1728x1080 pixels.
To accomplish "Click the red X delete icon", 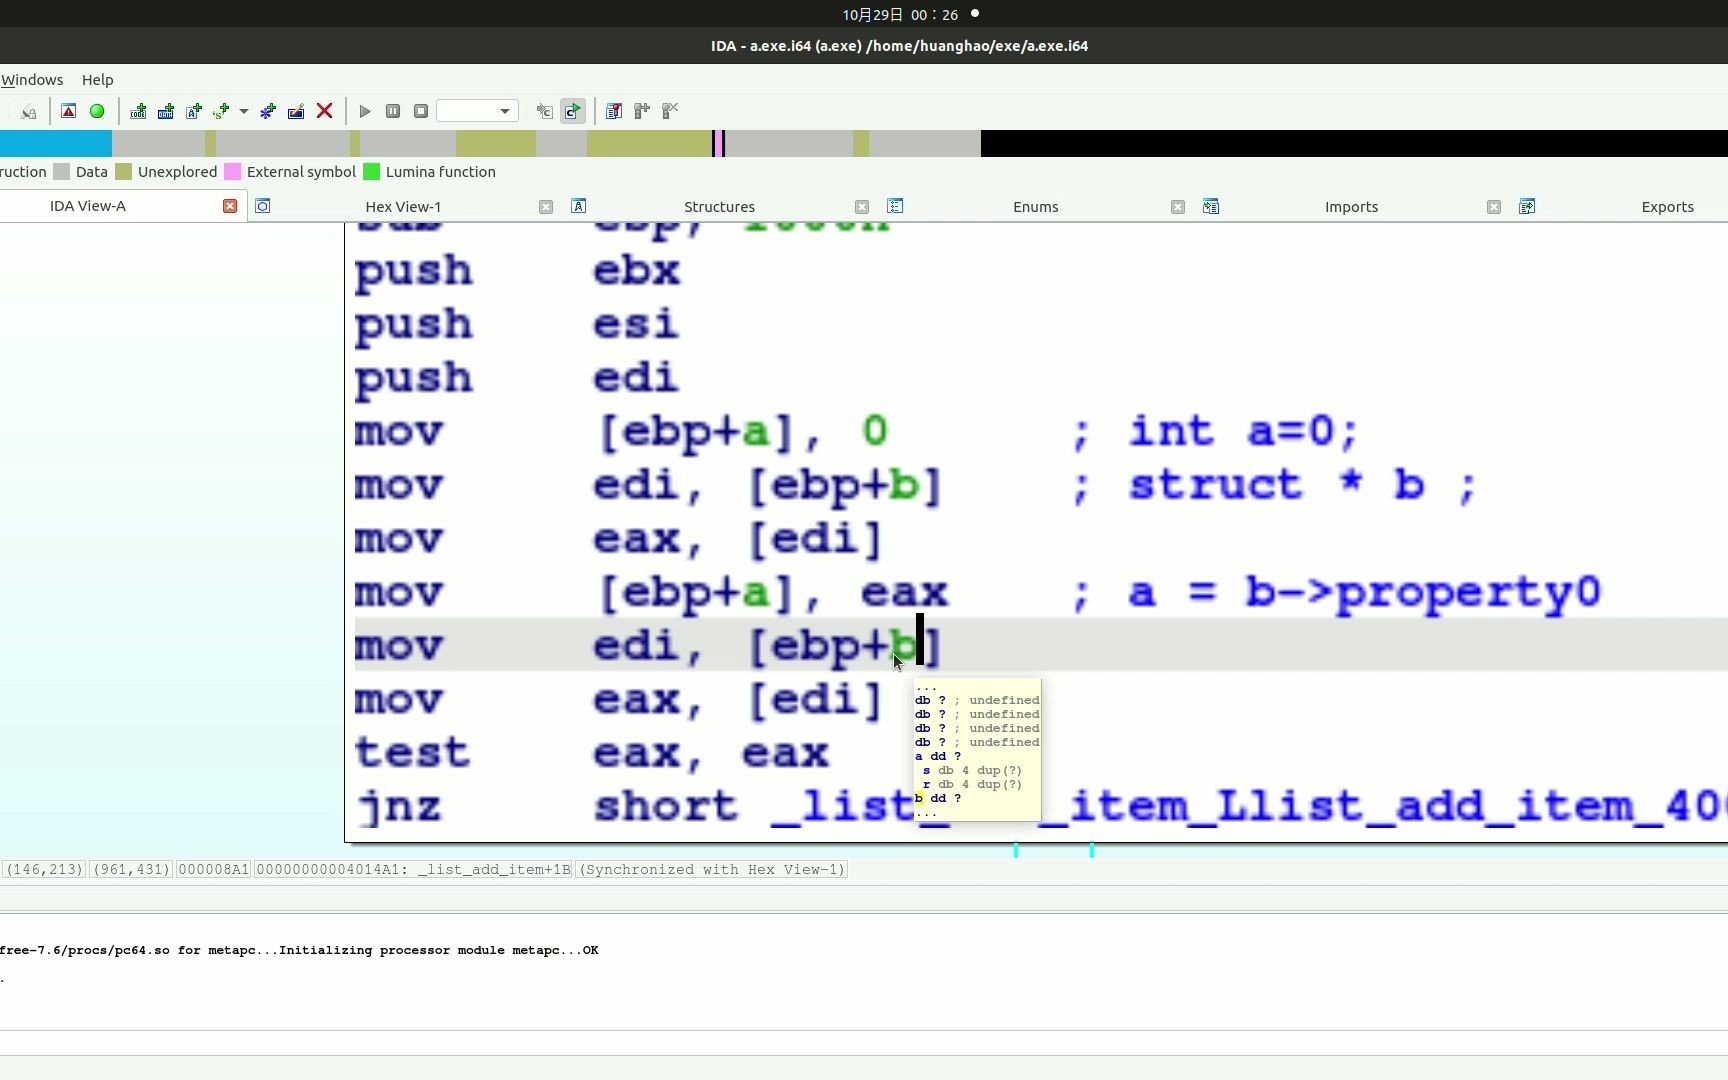I will [x=324, y=111].
